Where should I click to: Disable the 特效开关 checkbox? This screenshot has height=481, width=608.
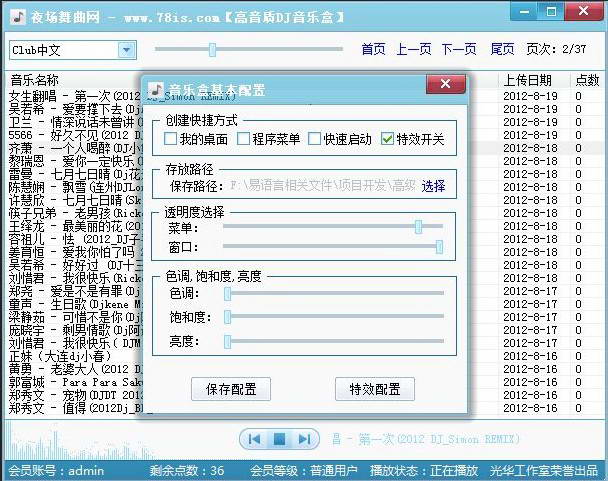387,139
